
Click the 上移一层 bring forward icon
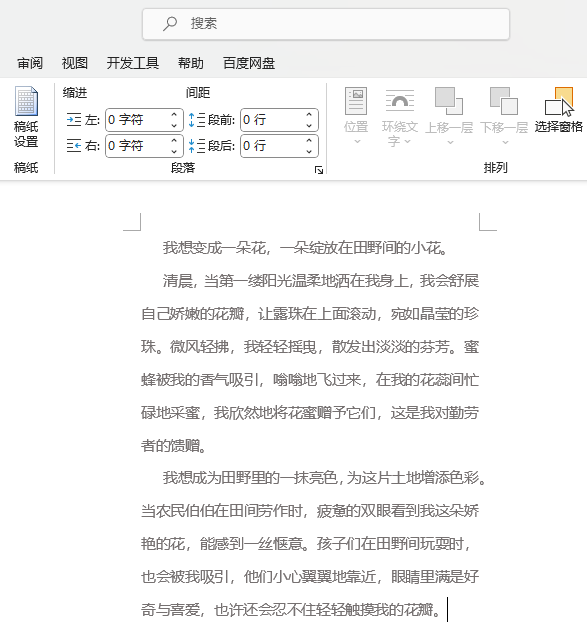tap(449, 101)
